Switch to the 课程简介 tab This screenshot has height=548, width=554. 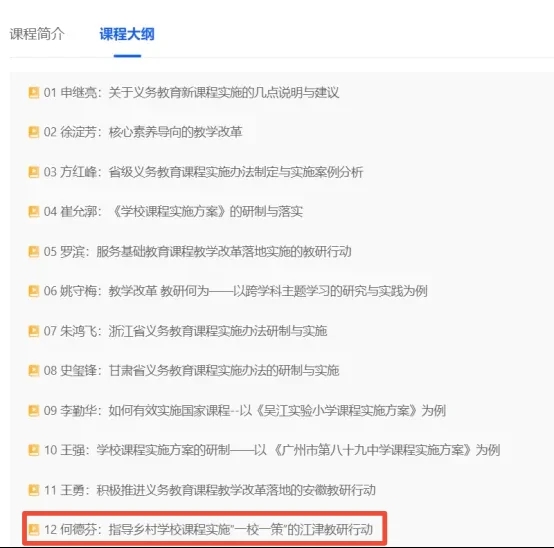[37, 34]
